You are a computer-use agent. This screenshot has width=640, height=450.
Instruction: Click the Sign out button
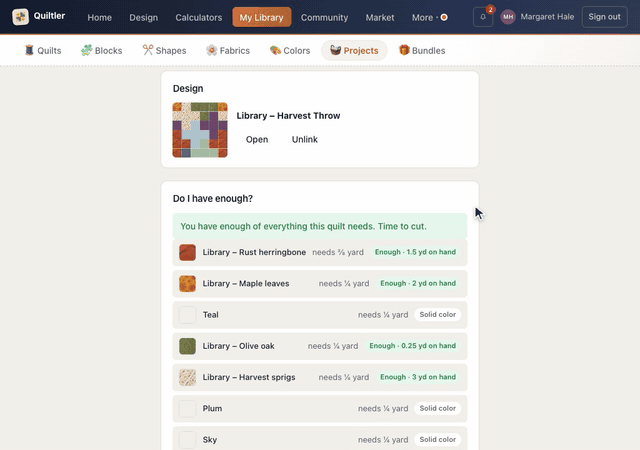click(x=604, y=17)
